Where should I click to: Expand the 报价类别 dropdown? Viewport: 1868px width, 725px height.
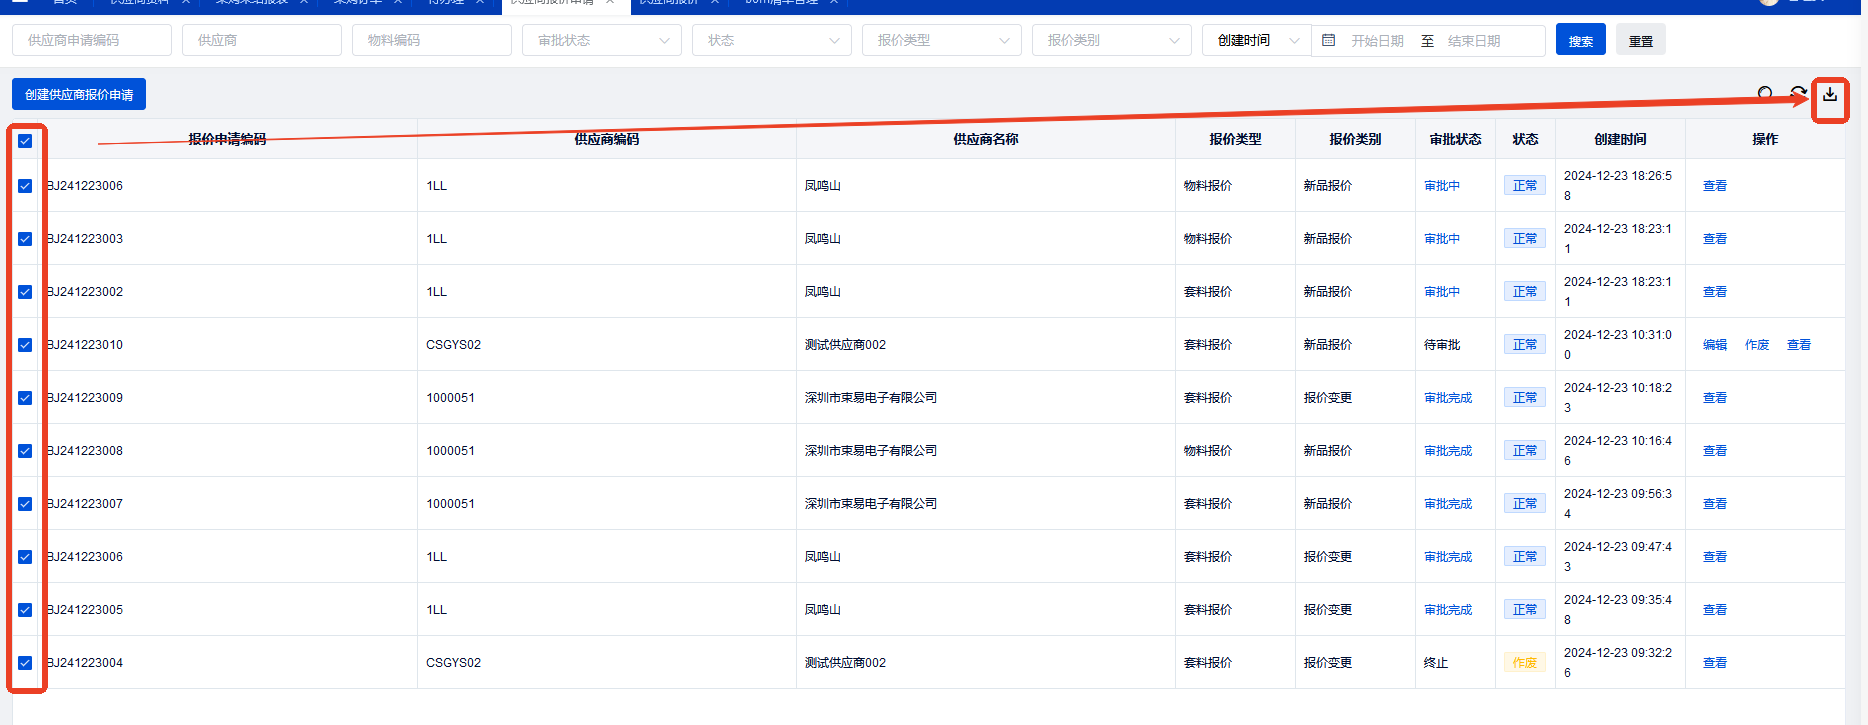coord(1112,40)
